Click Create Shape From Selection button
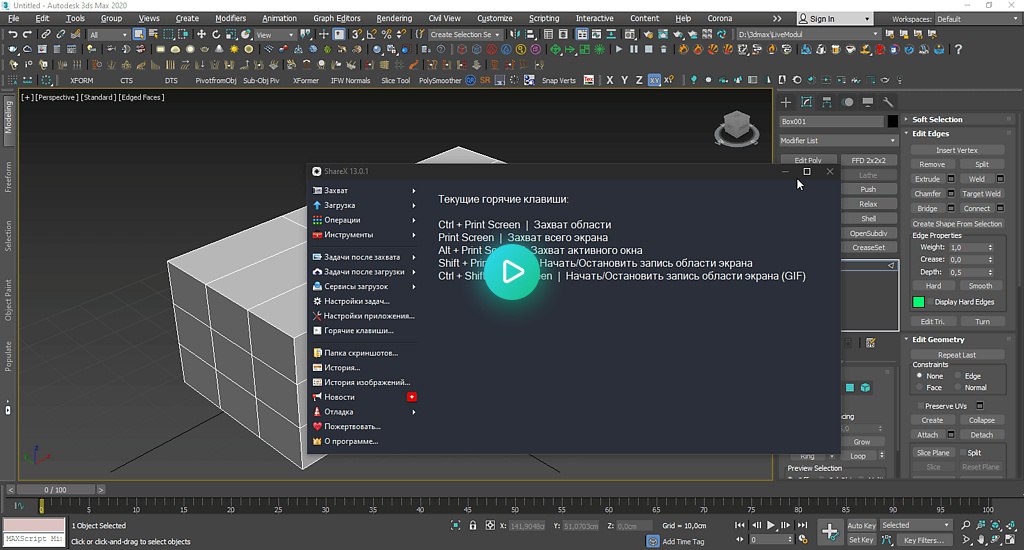This screenshot has width=1024, height=550. coord(957,223)
